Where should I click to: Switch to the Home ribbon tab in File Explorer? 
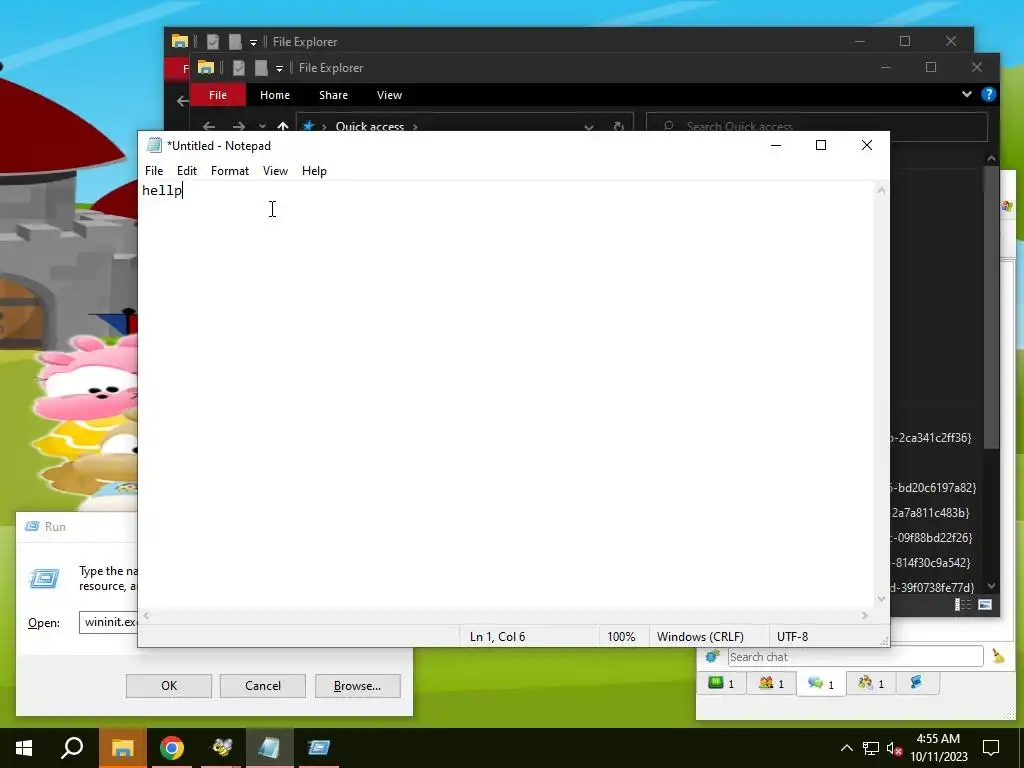click(275, 95)
